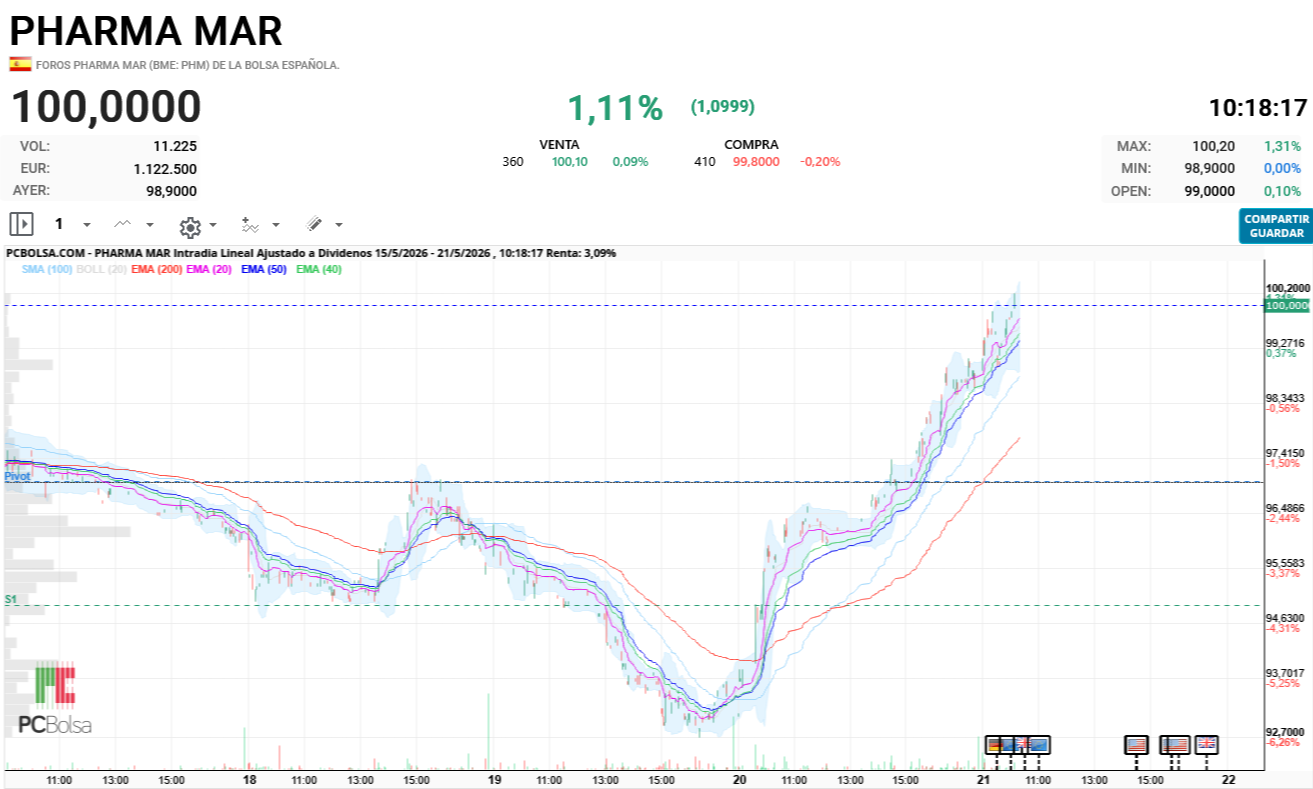This screenshot has height=789, width=1313.
Task: Click the UK flag event marker
Action: click(x=1207, y=744)
